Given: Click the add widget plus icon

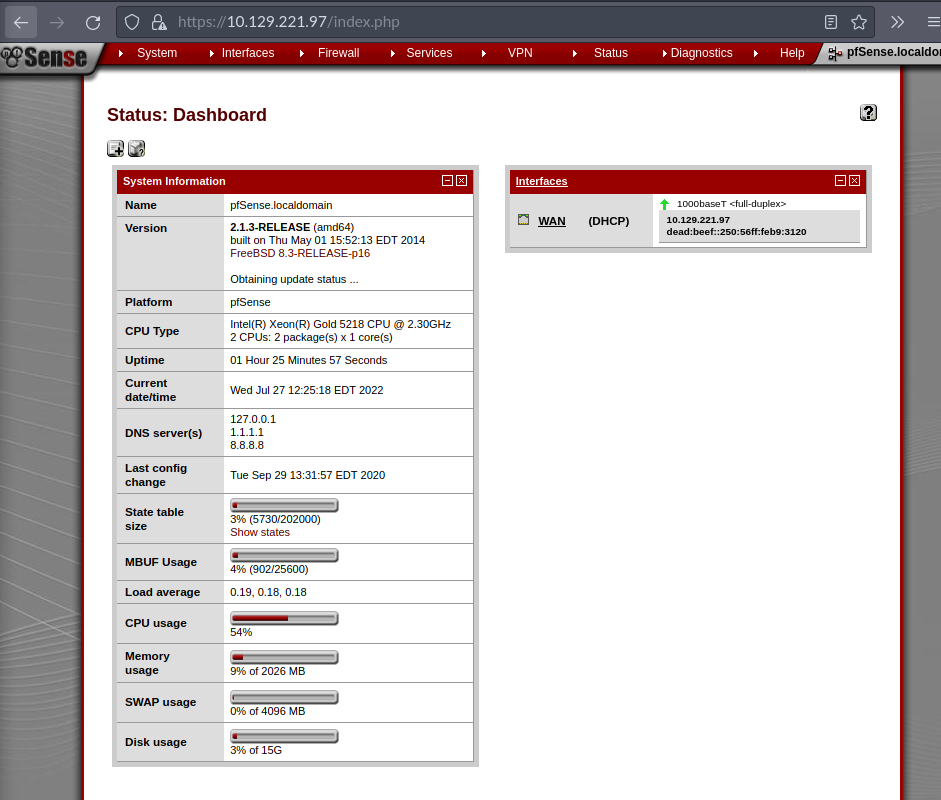Looking at the screenshot, I should click(115, 148).
